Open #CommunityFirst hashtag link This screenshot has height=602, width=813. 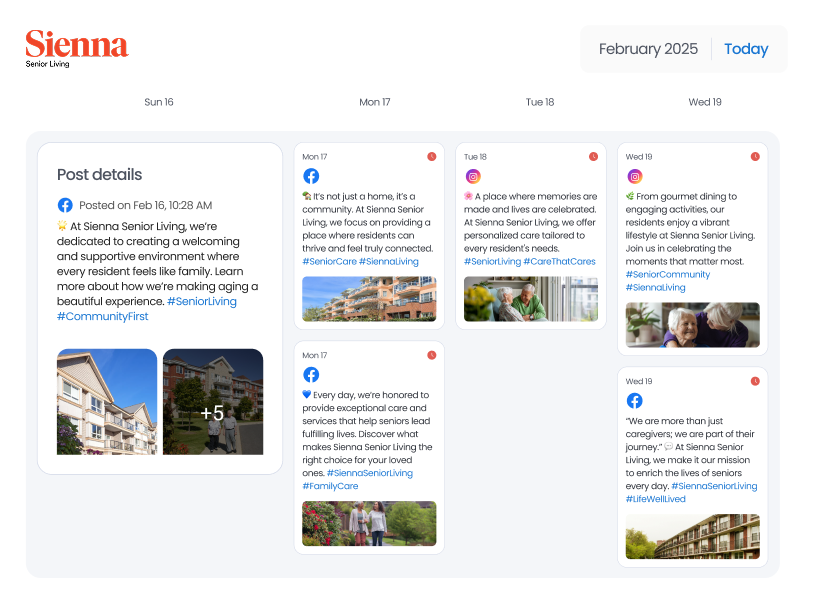coord(103,316)
